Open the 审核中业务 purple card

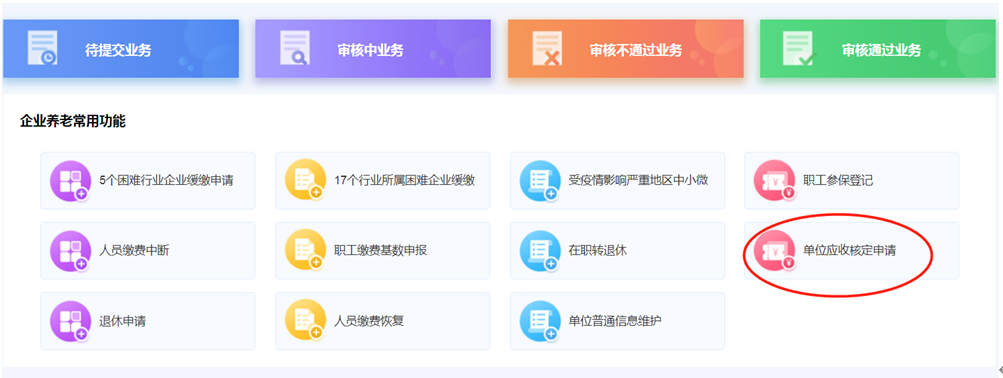click(373, 49)
